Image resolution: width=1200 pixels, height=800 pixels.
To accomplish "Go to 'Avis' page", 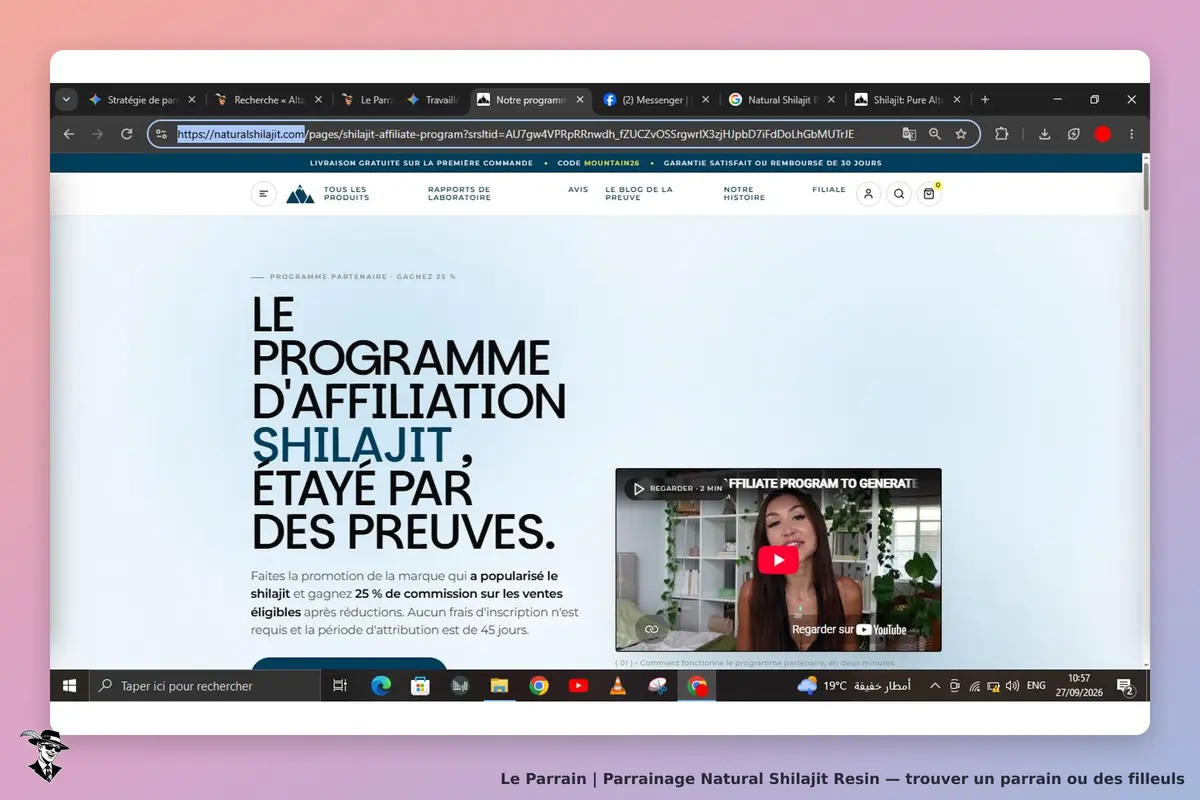I will point(578,189).
